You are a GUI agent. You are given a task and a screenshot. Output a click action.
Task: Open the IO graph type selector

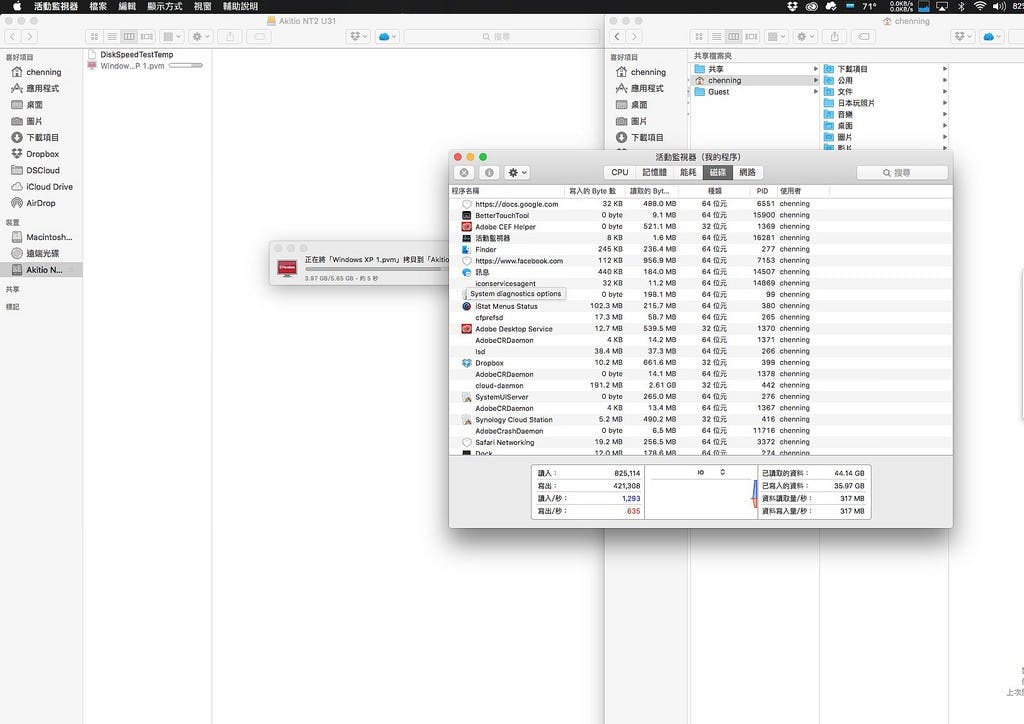pyautogui.click(x=711, y=472)
